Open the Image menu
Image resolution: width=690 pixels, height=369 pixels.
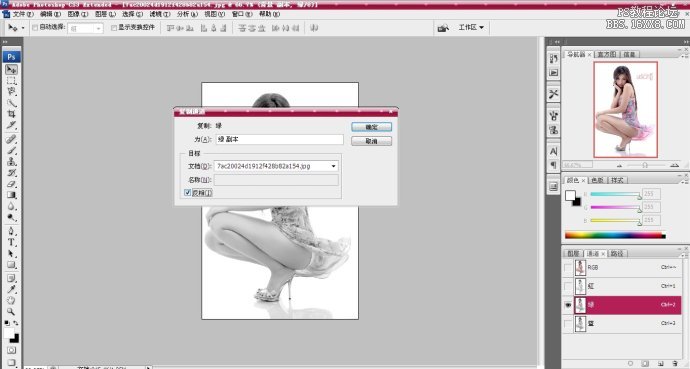78,14
